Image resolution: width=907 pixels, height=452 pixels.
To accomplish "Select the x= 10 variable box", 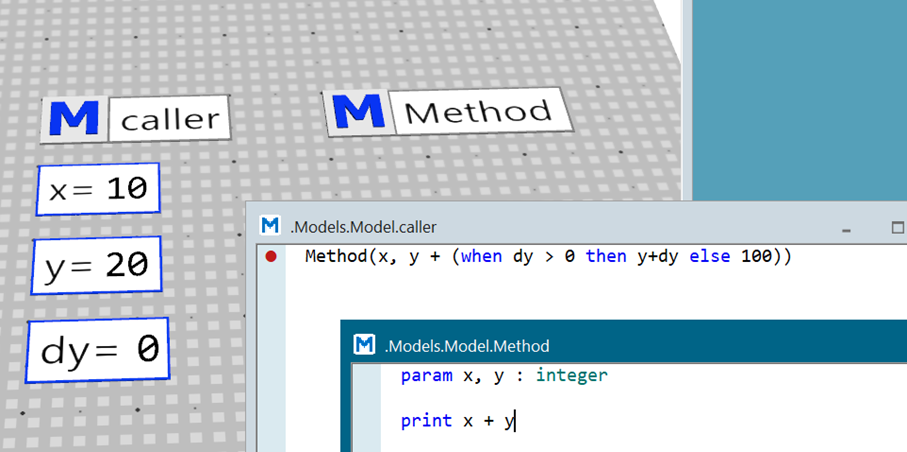I will pos(98,189).
